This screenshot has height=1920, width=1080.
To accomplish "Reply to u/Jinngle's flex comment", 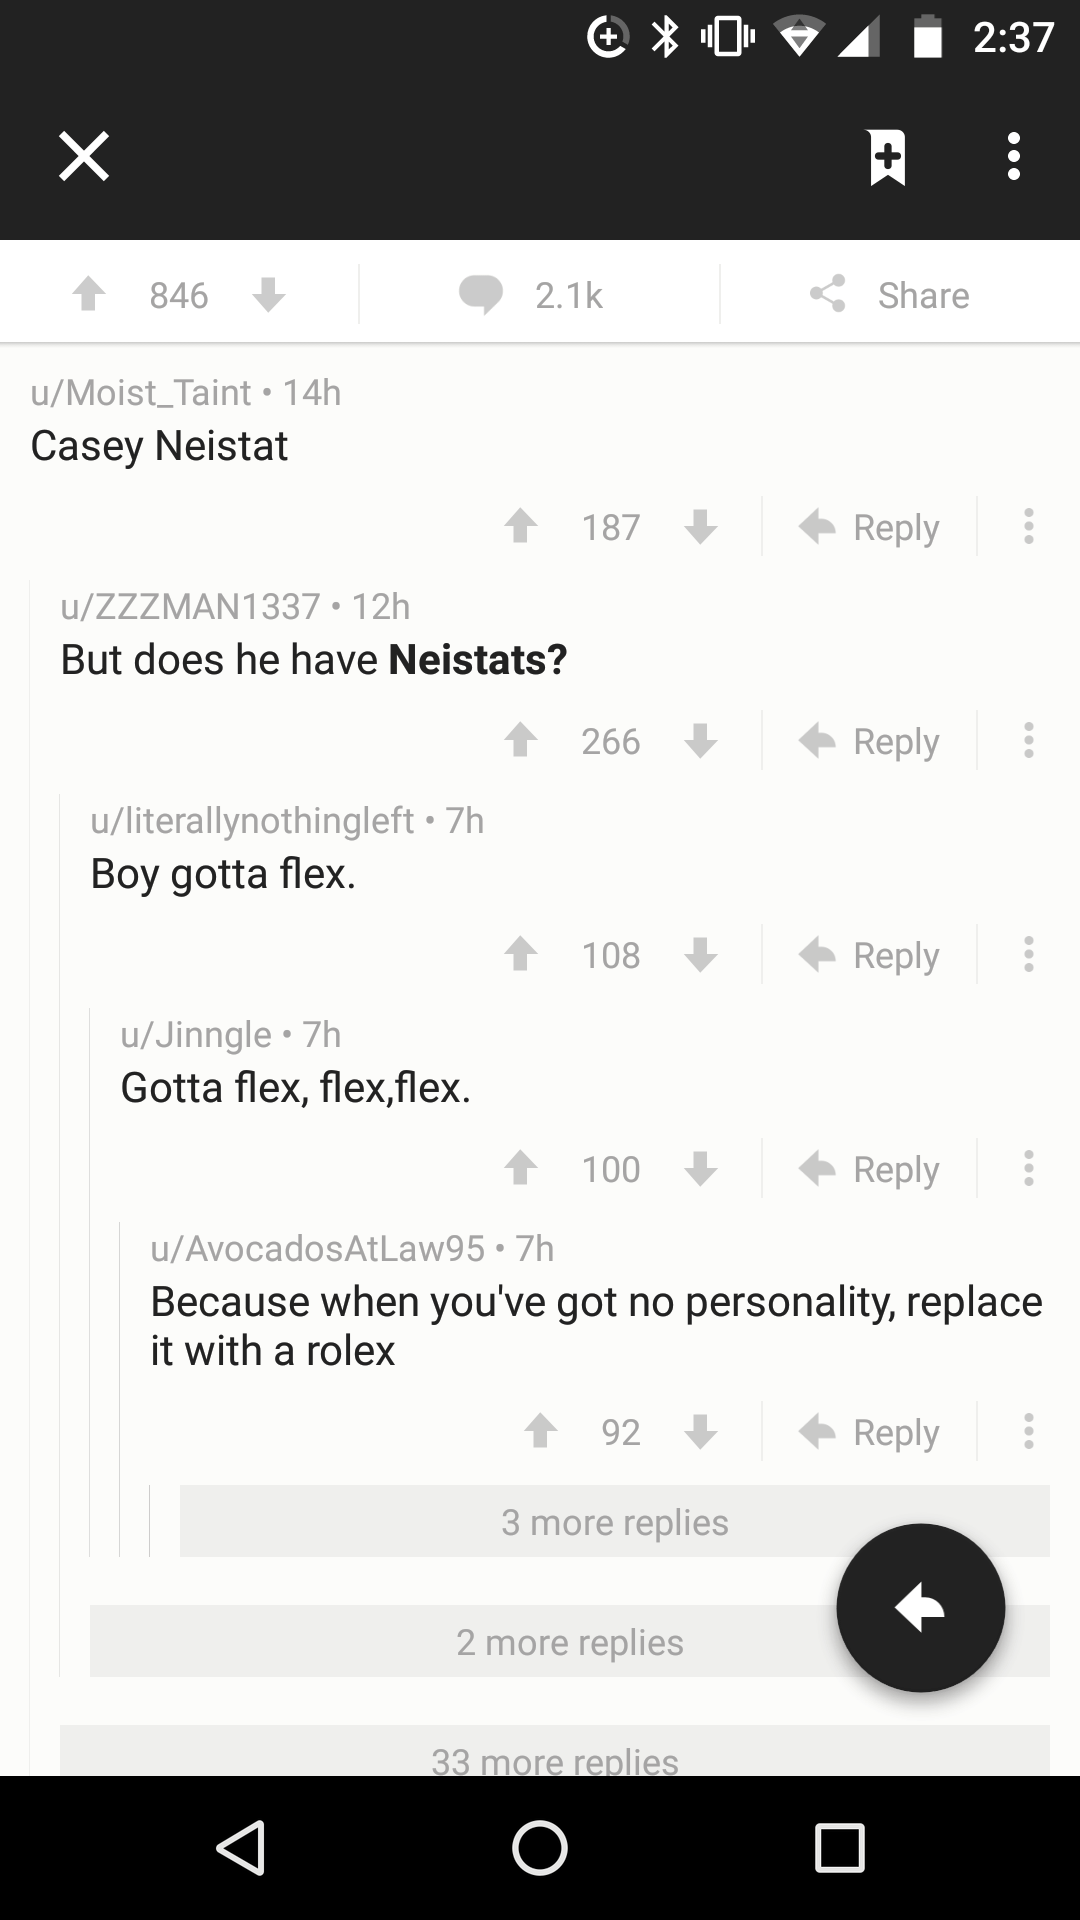I will coord(872,1168).
